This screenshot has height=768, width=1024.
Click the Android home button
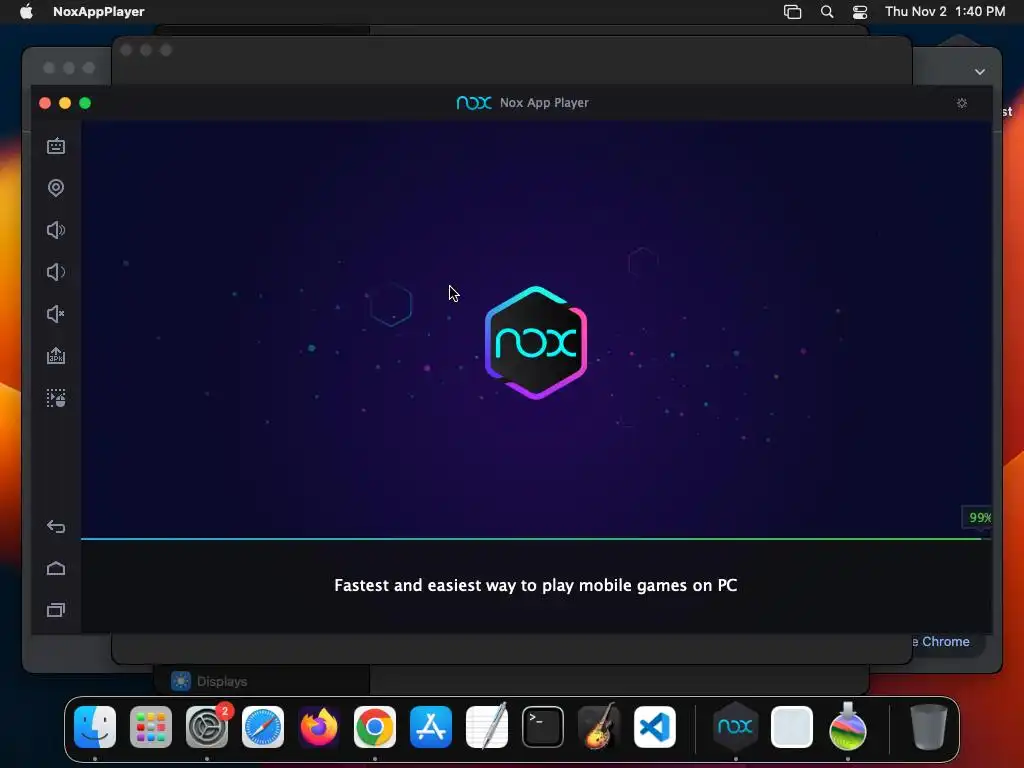pyautogui.click(x=56, y=568)
